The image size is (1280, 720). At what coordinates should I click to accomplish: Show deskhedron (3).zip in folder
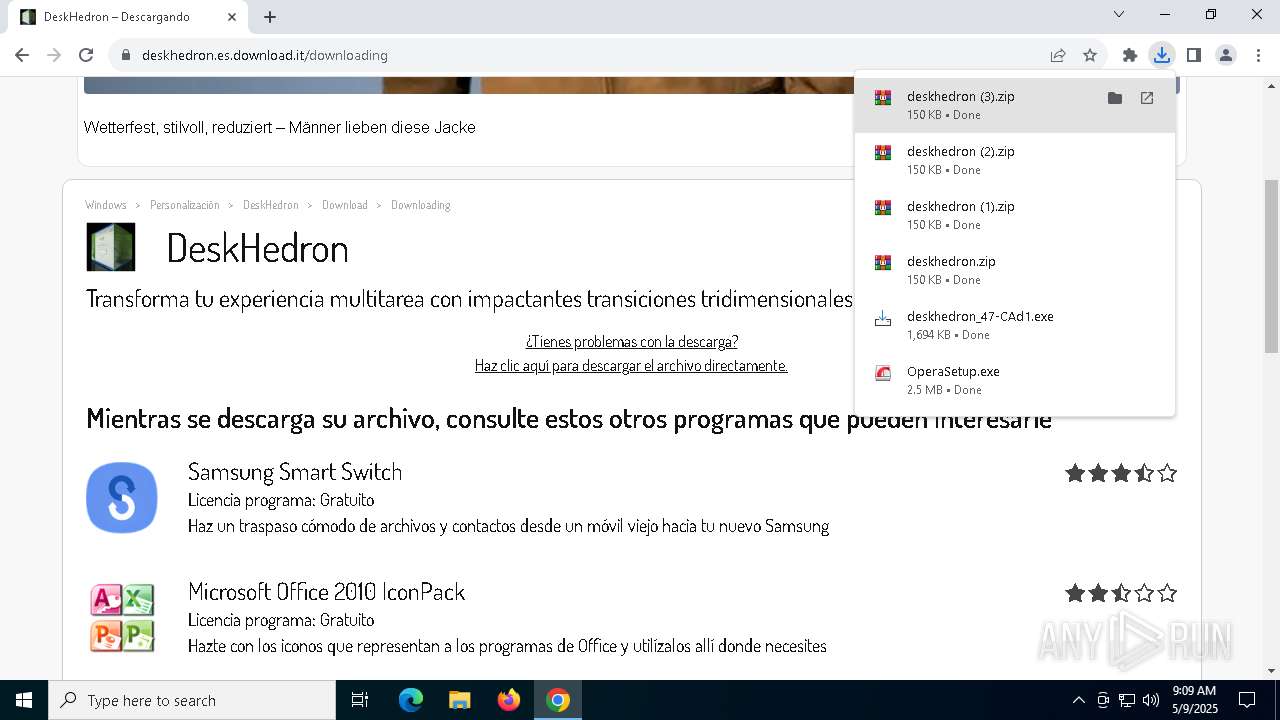pos(1115,98)
